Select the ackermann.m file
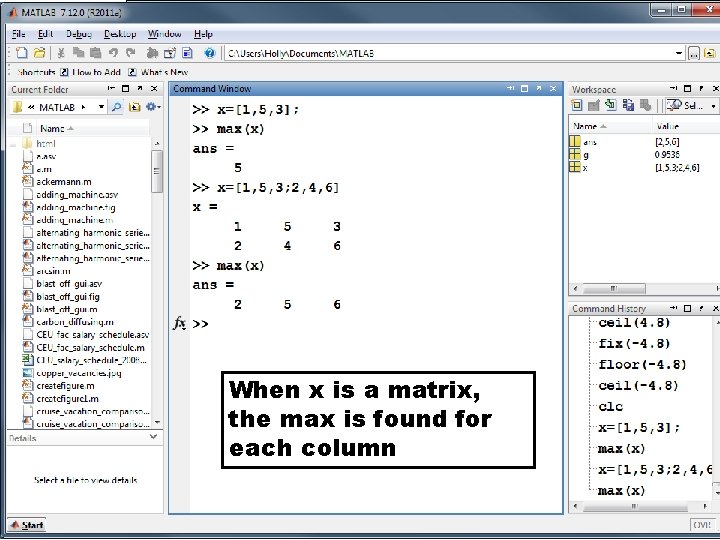Screen dimensions: 720x540 [x=64, y=182]
